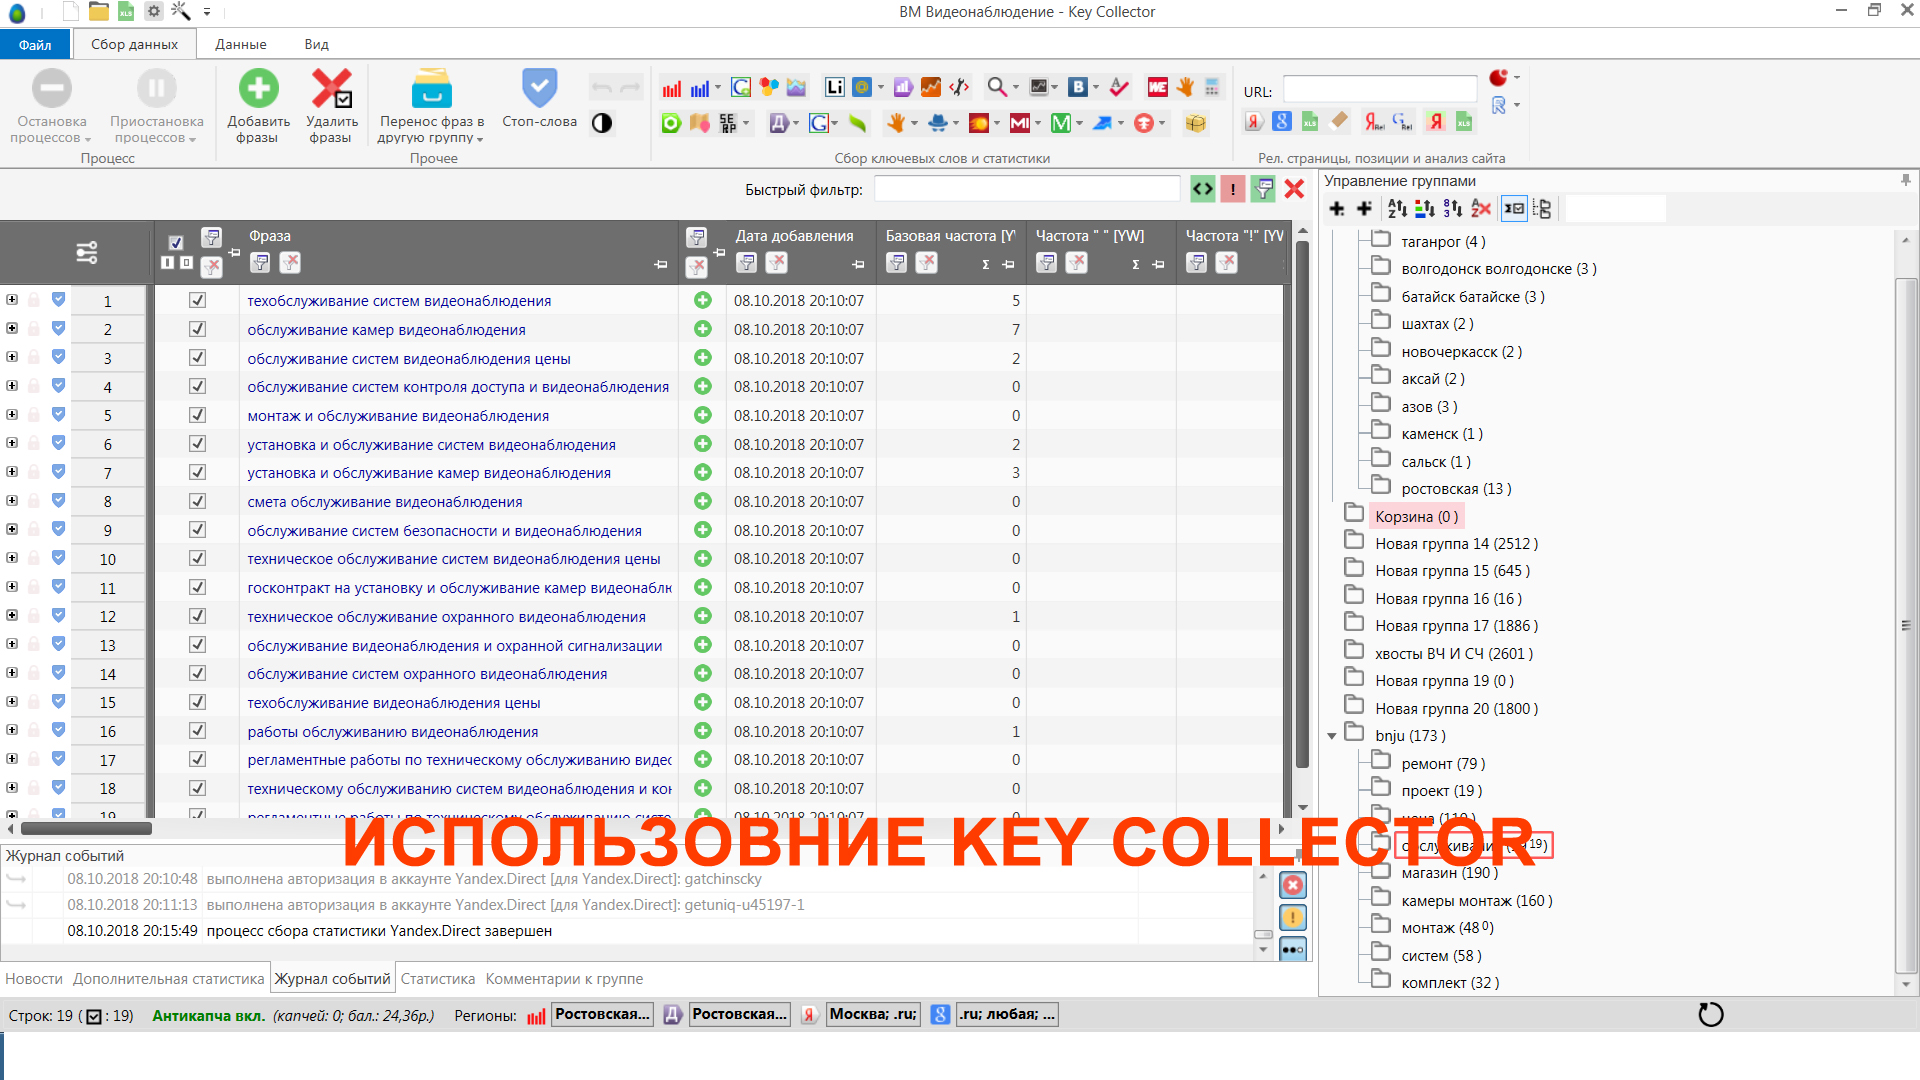Screen dimensions: 1920x1080
Task: Toggle the select-all checkbox in table header
Action: point(176,242)
